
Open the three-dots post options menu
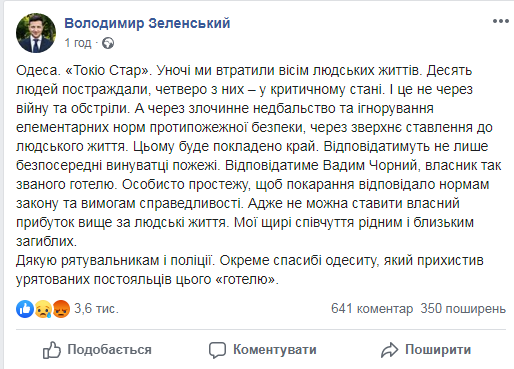(x=501, y=21)
